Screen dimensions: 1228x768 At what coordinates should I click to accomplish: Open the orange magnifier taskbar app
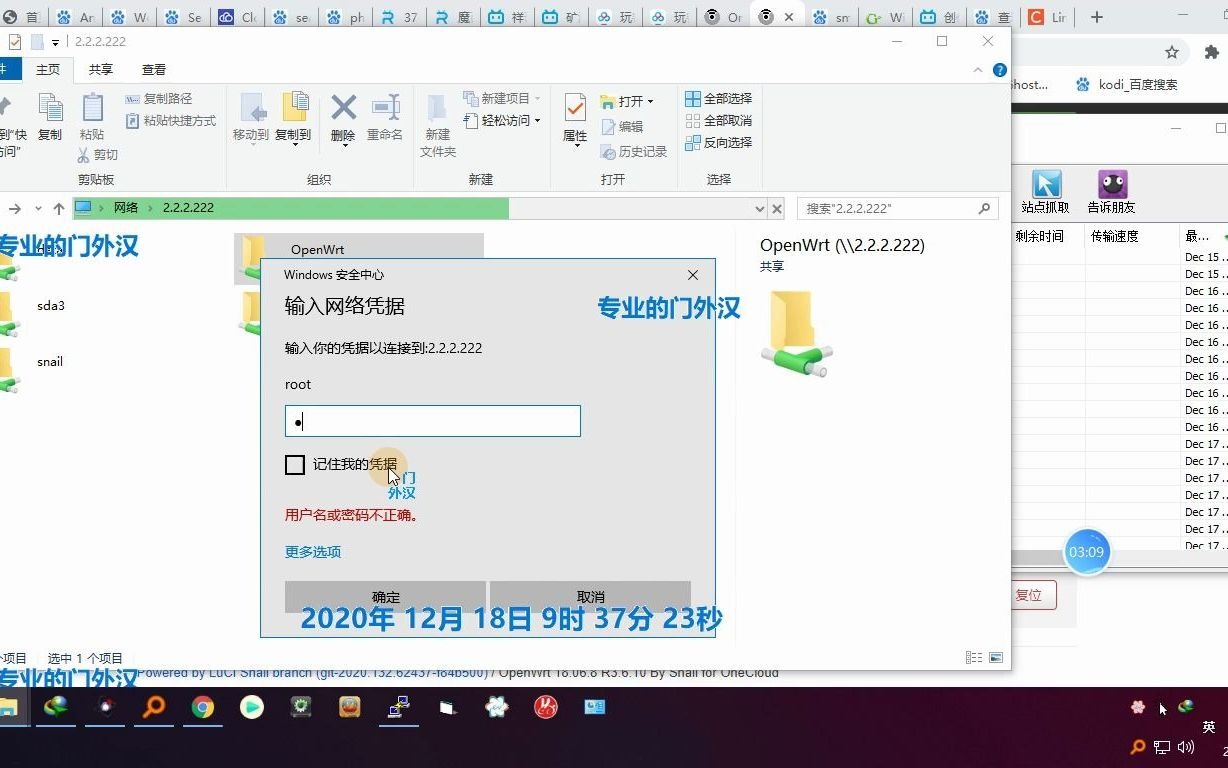click(154, 707)
